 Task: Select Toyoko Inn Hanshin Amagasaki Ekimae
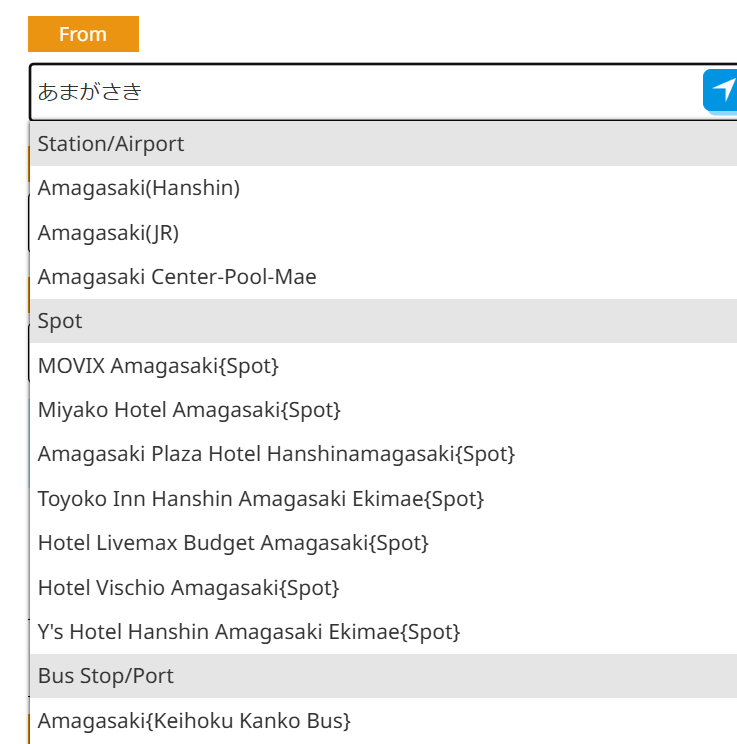click(x=260, y=498)
